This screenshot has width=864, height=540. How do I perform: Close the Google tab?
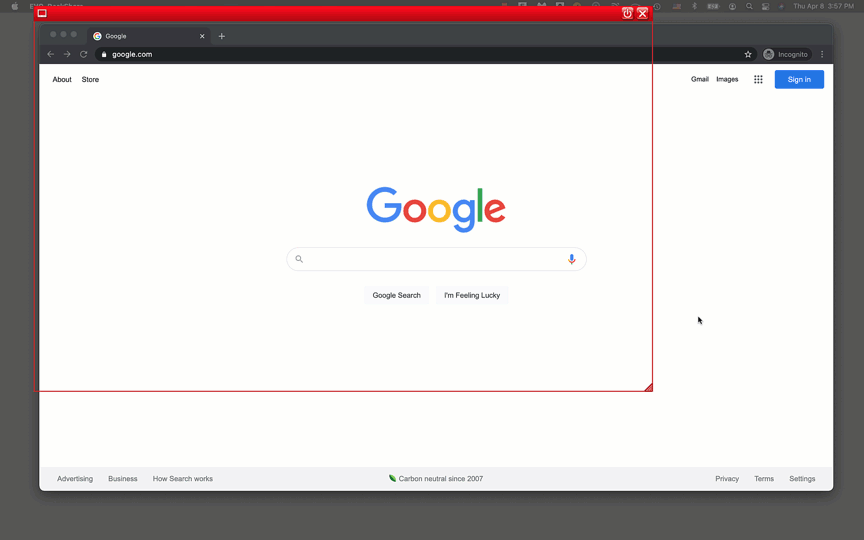click(x=202, y=36)
